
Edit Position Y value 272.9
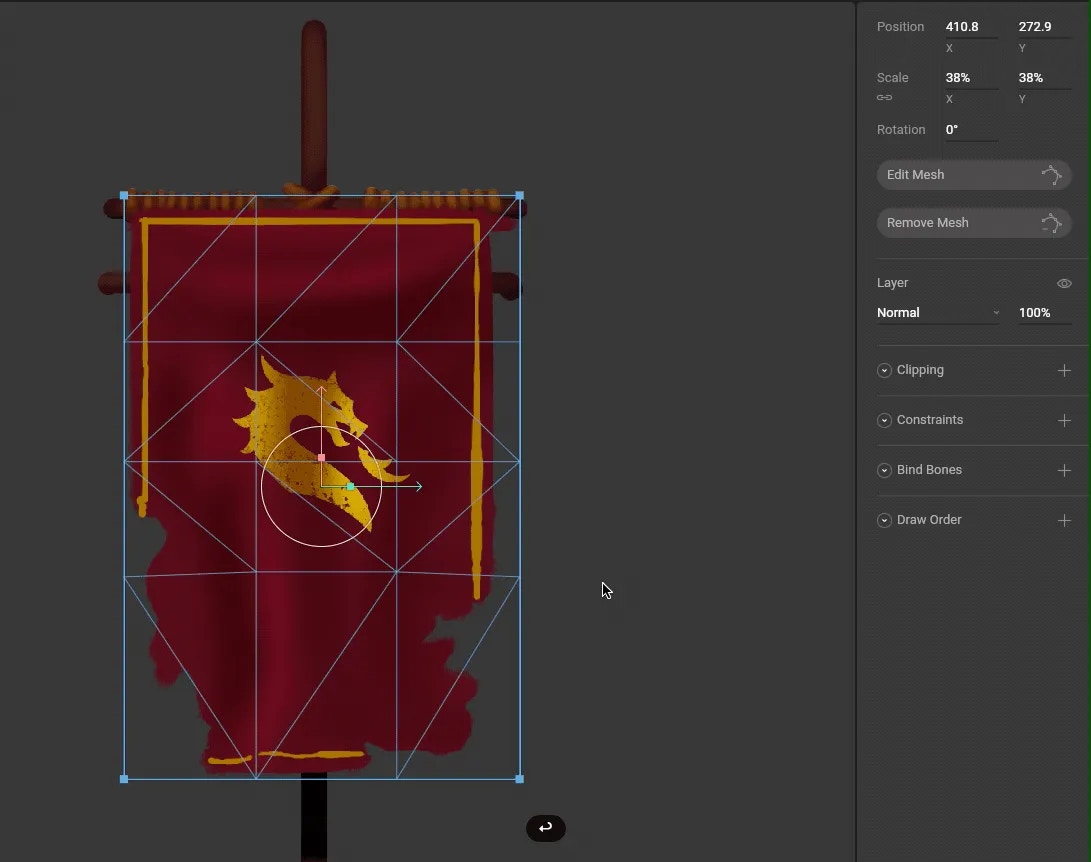point(1044,26)
